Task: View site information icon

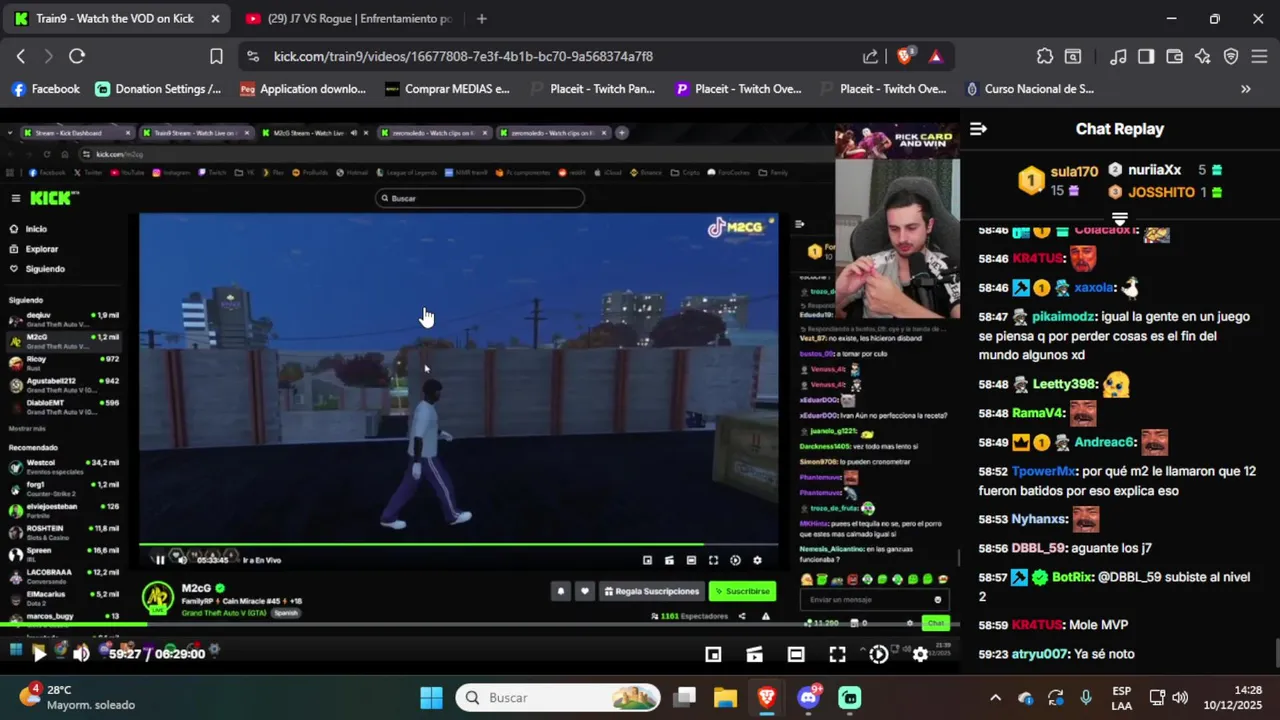Action: [252, 57]
